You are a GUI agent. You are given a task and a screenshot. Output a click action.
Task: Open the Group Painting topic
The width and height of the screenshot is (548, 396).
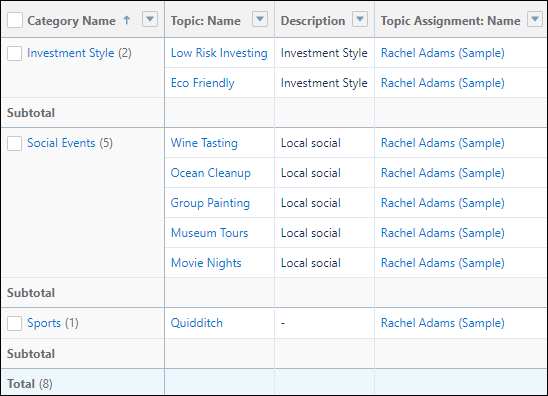click(x=210, y=203)
